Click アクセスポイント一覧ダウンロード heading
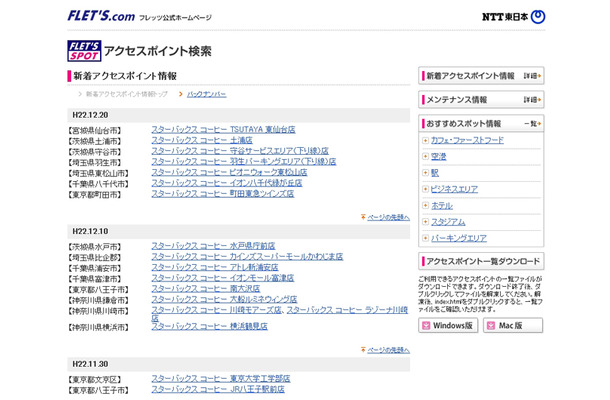Screen dimensions: 610x400 pyautogui.click(x=481, y=261)
